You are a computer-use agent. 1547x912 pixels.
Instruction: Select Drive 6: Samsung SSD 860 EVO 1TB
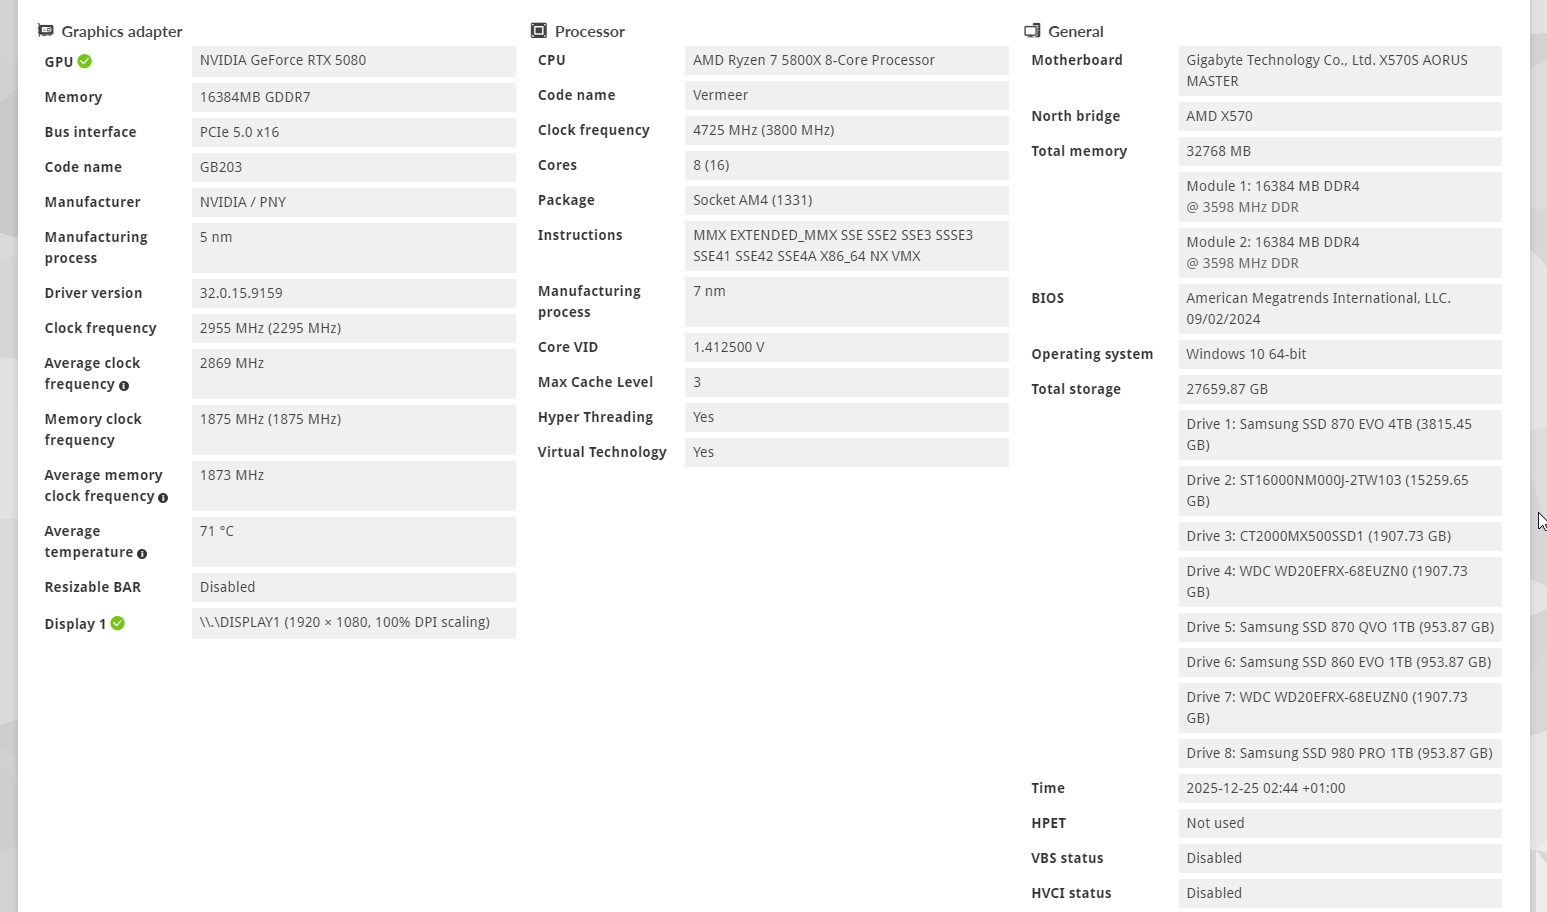[x=1340, y=662]
